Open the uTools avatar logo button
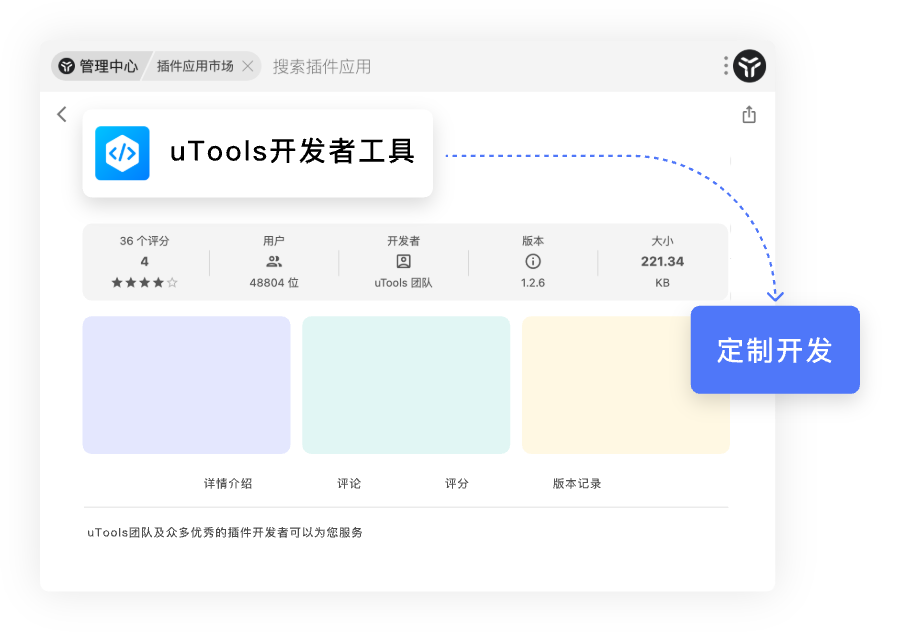 coord(750,66)
